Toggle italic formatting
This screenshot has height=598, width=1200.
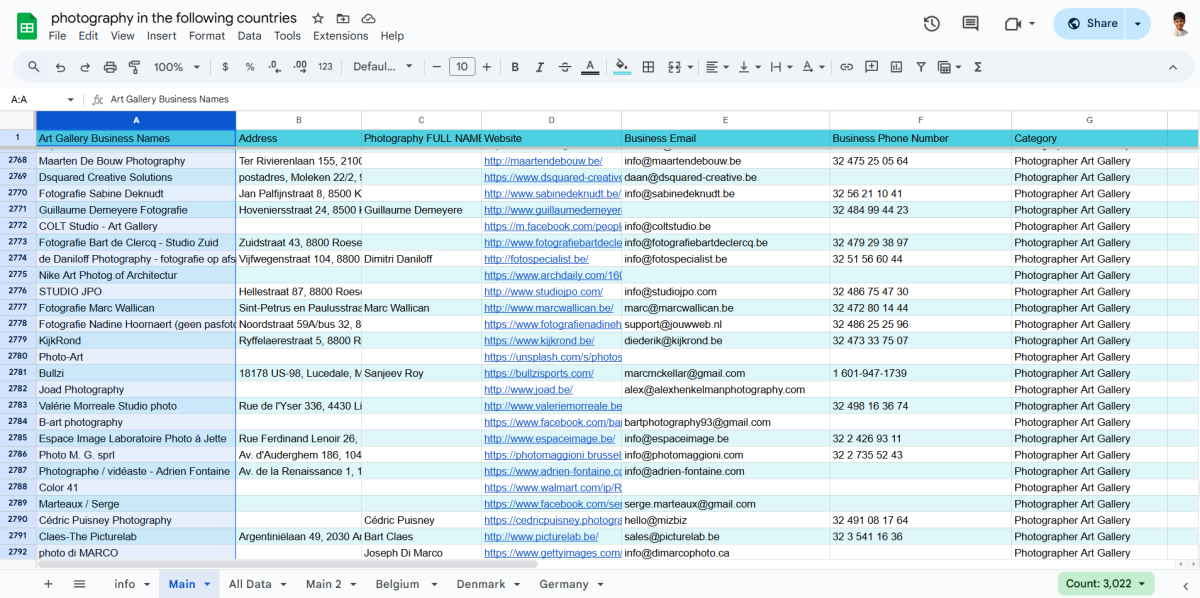point(540,67)
